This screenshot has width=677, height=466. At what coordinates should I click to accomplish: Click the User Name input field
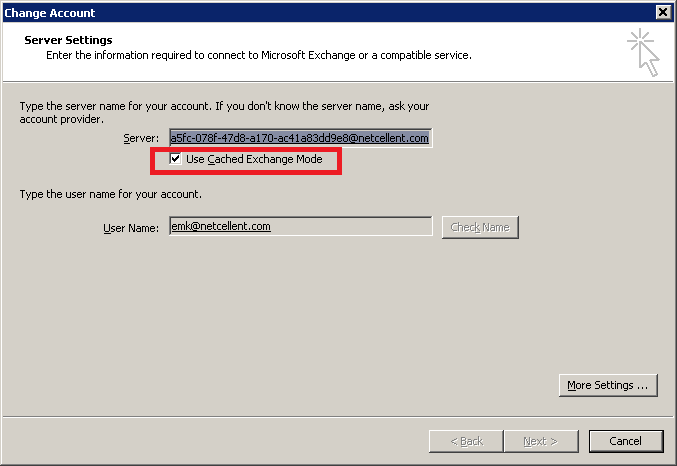(301, 226)
